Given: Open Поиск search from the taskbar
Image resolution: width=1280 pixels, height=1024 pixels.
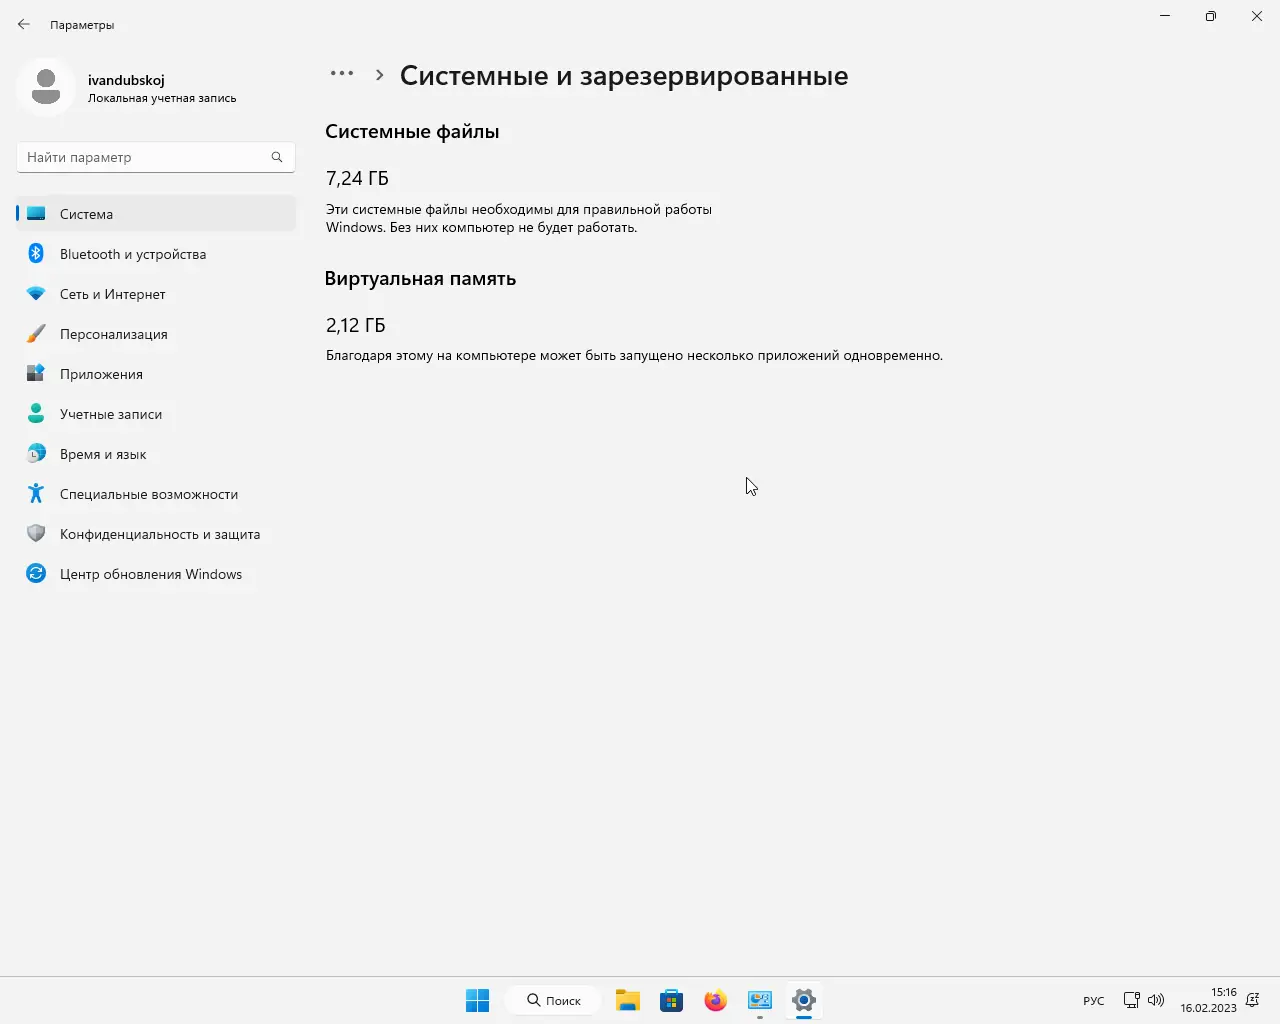Looking at the screenshot, I should click(x=553, y=1000).
